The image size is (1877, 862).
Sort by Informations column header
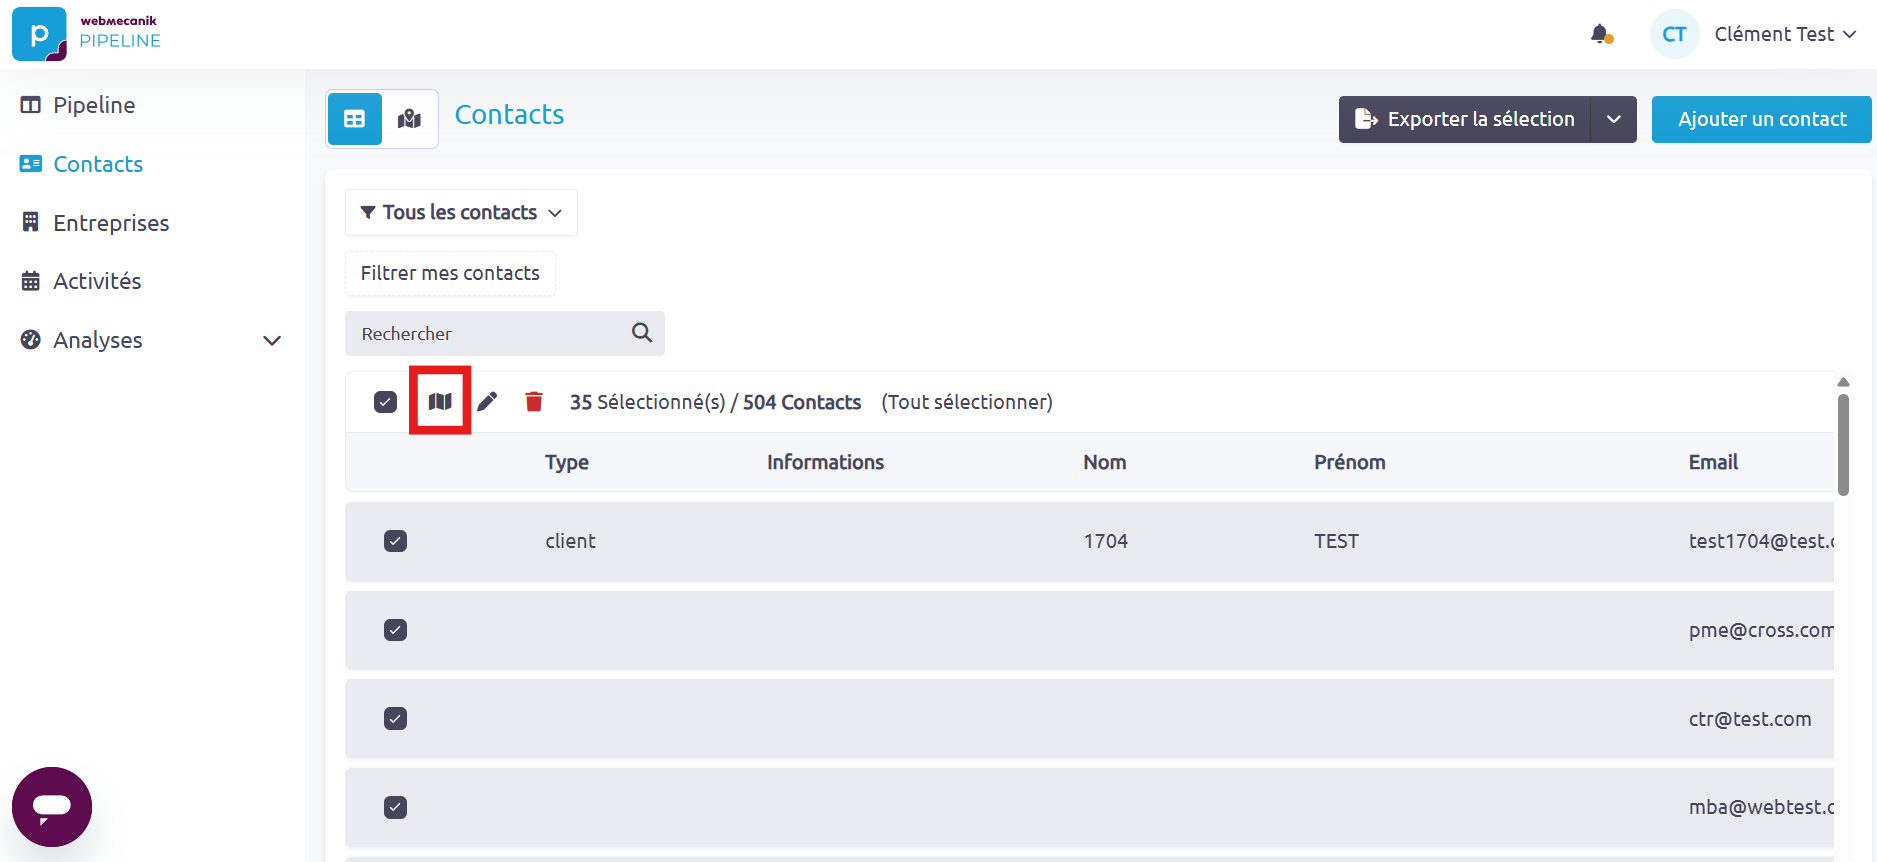[826, 462]
